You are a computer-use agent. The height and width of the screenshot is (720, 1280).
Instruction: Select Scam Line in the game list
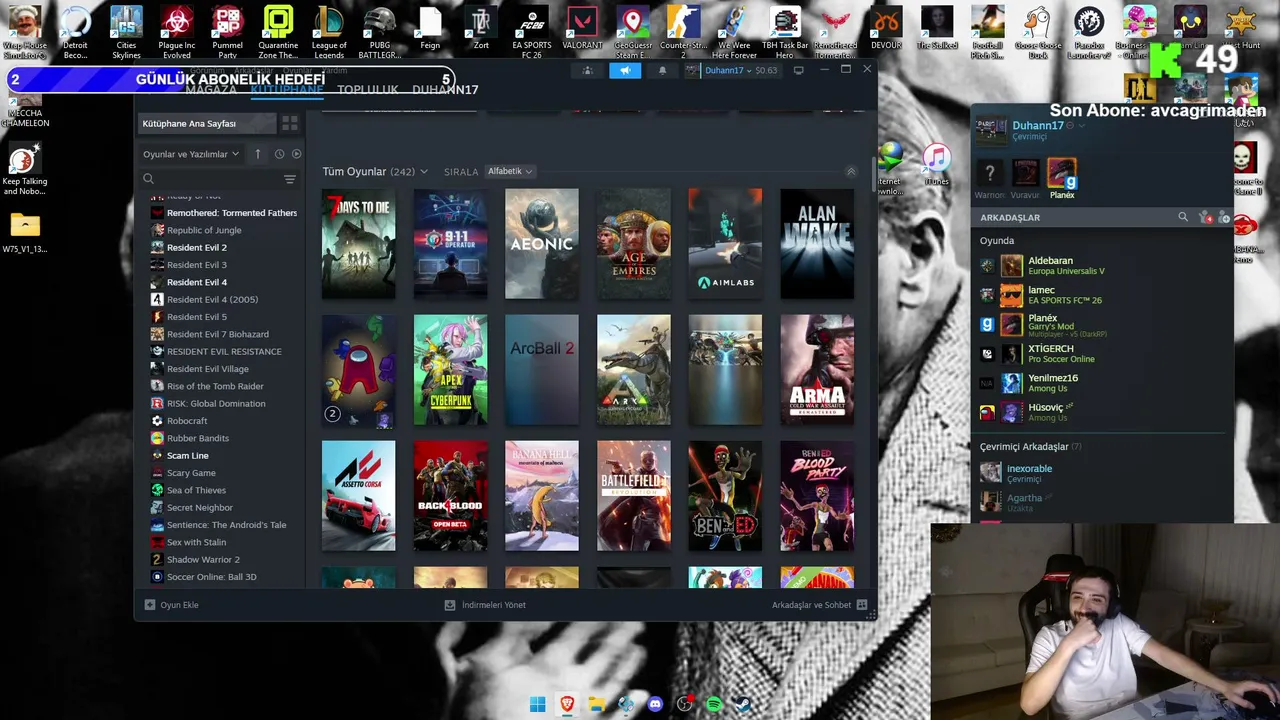pyautogui.click(x=188, y=456)
